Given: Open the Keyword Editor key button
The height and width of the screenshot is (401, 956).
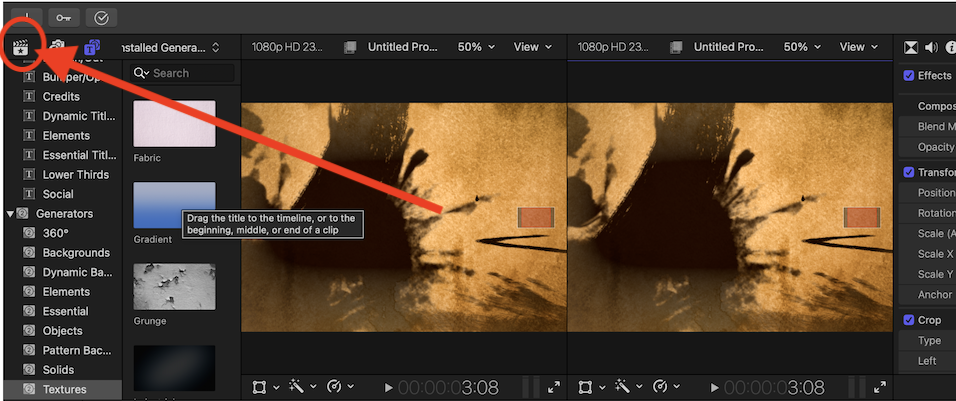Looking at the screenshot, I should [63, 18].
